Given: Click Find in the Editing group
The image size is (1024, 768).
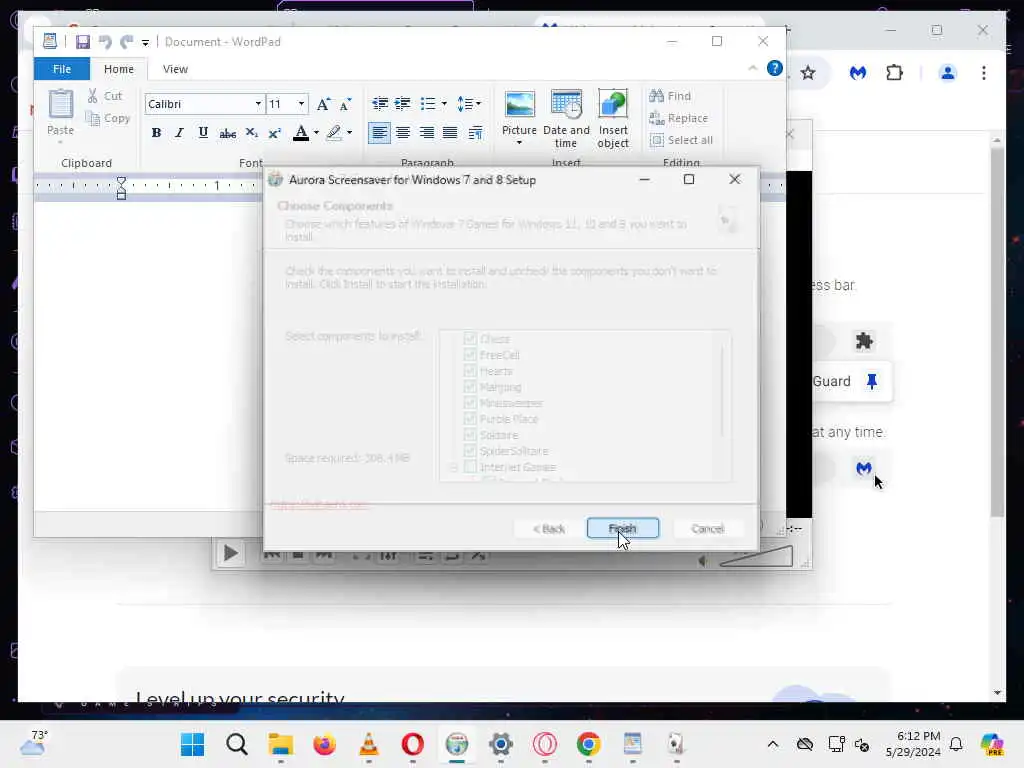Looking at the screenshot, I should click(x=670, y=96).
